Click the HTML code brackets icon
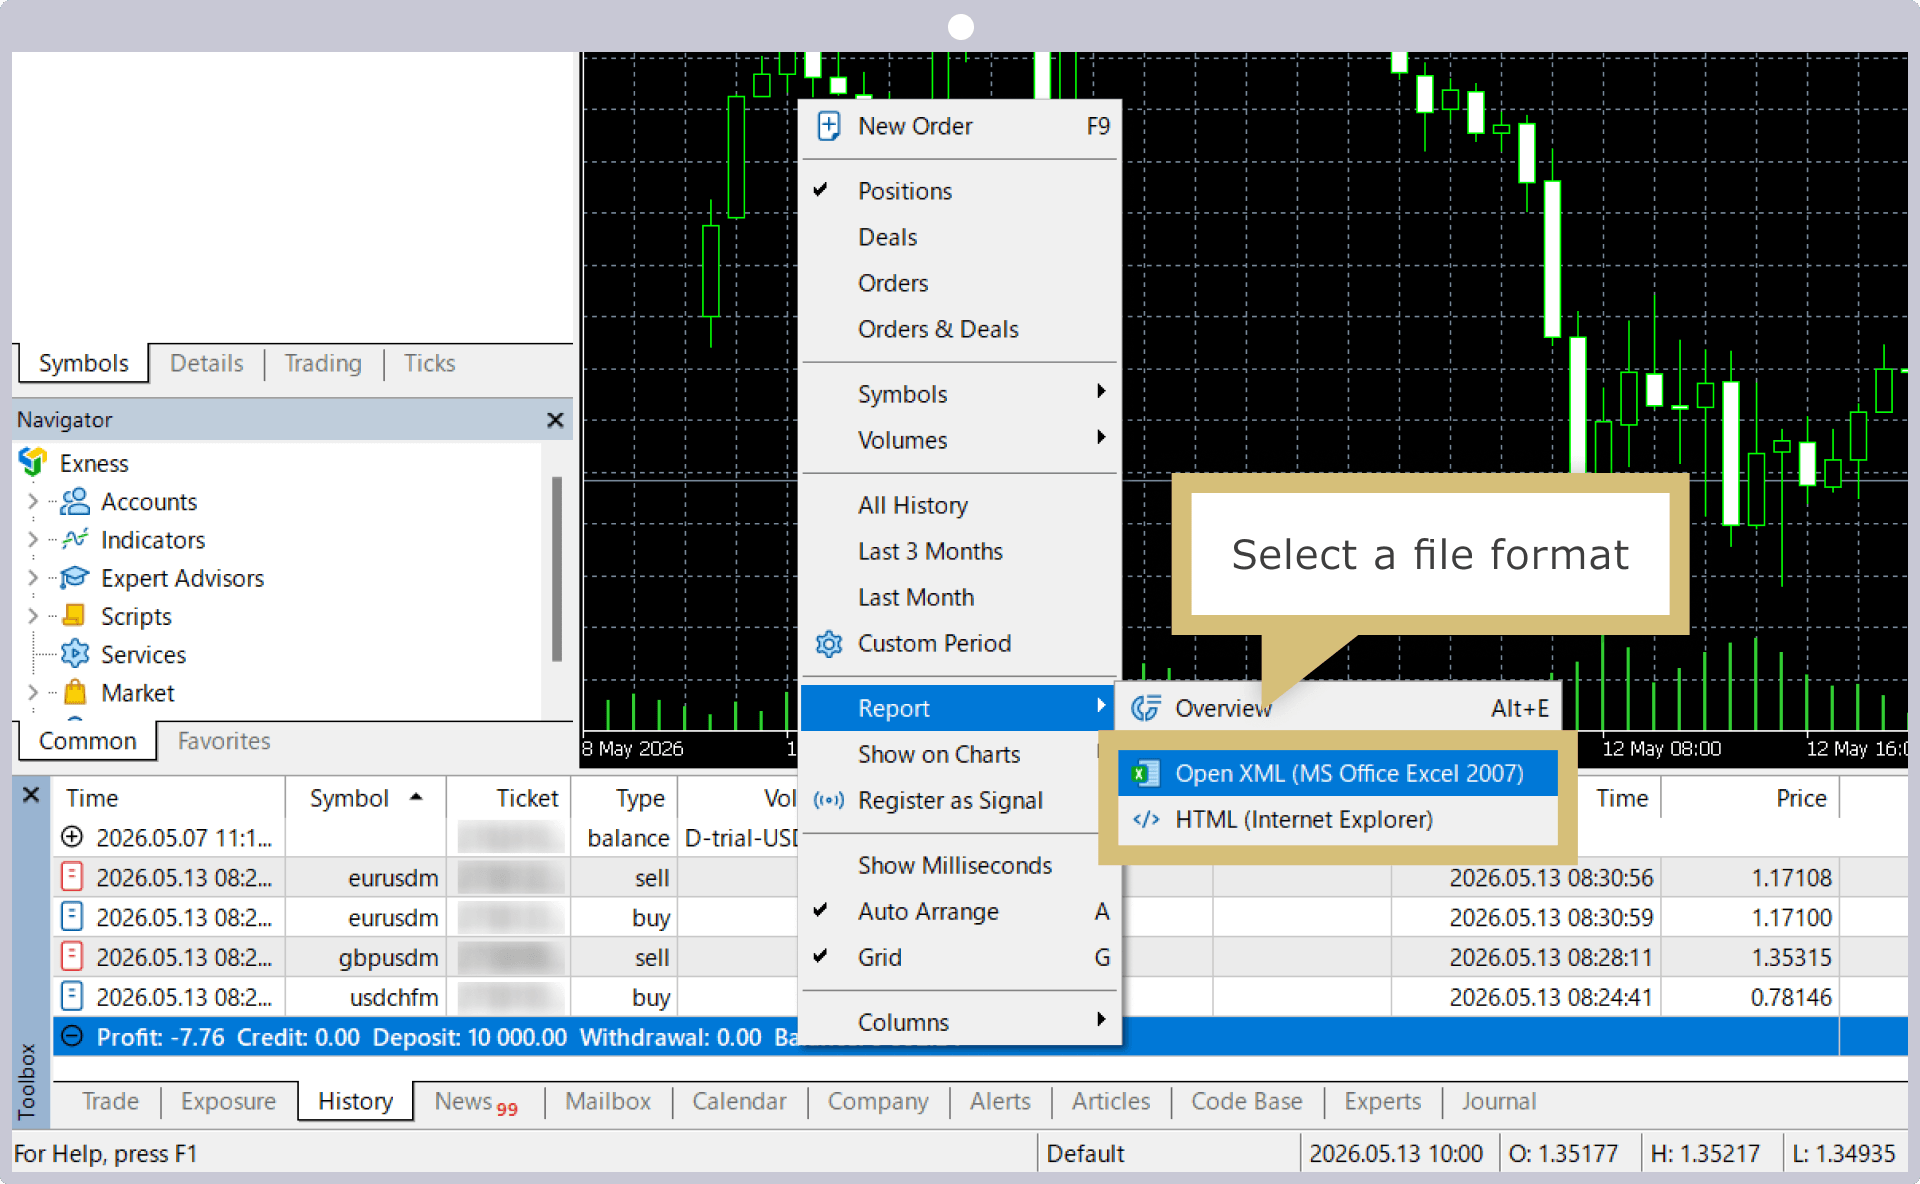 (x=1145, y=819)
